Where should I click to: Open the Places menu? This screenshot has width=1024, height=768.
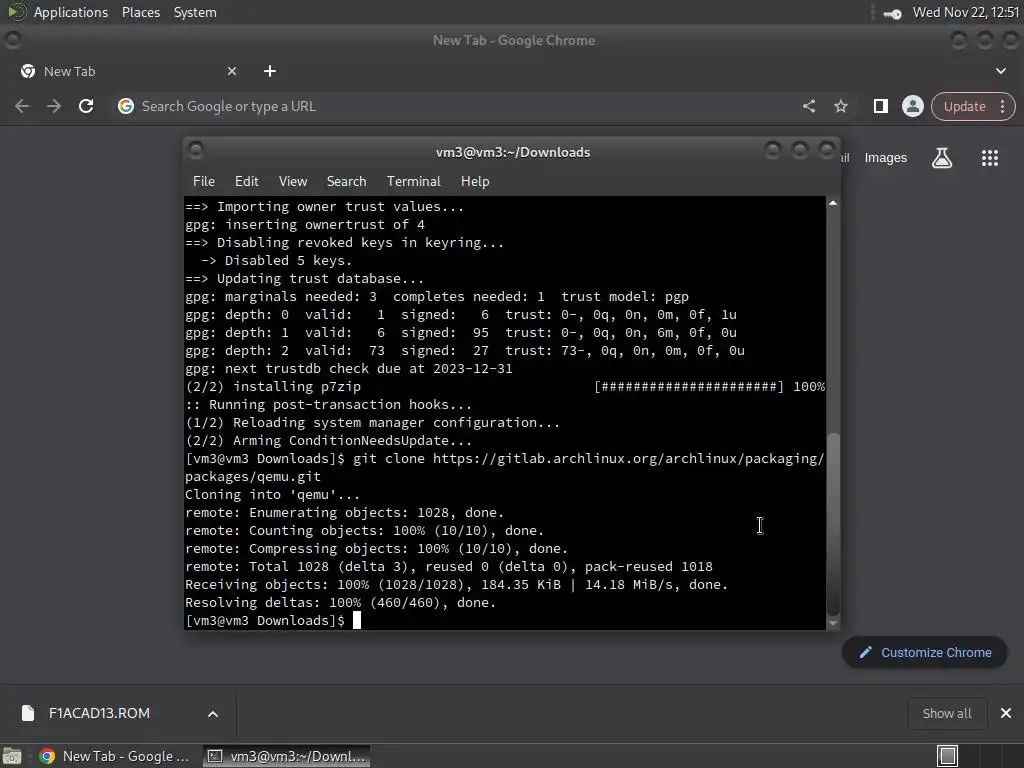(141, 12)
